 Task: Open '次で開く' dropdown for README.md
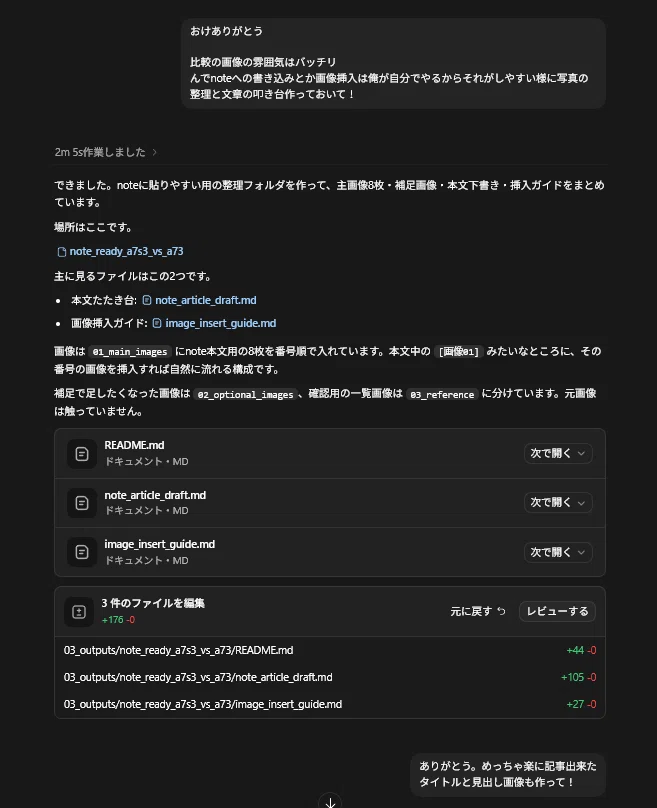[558, 453]
